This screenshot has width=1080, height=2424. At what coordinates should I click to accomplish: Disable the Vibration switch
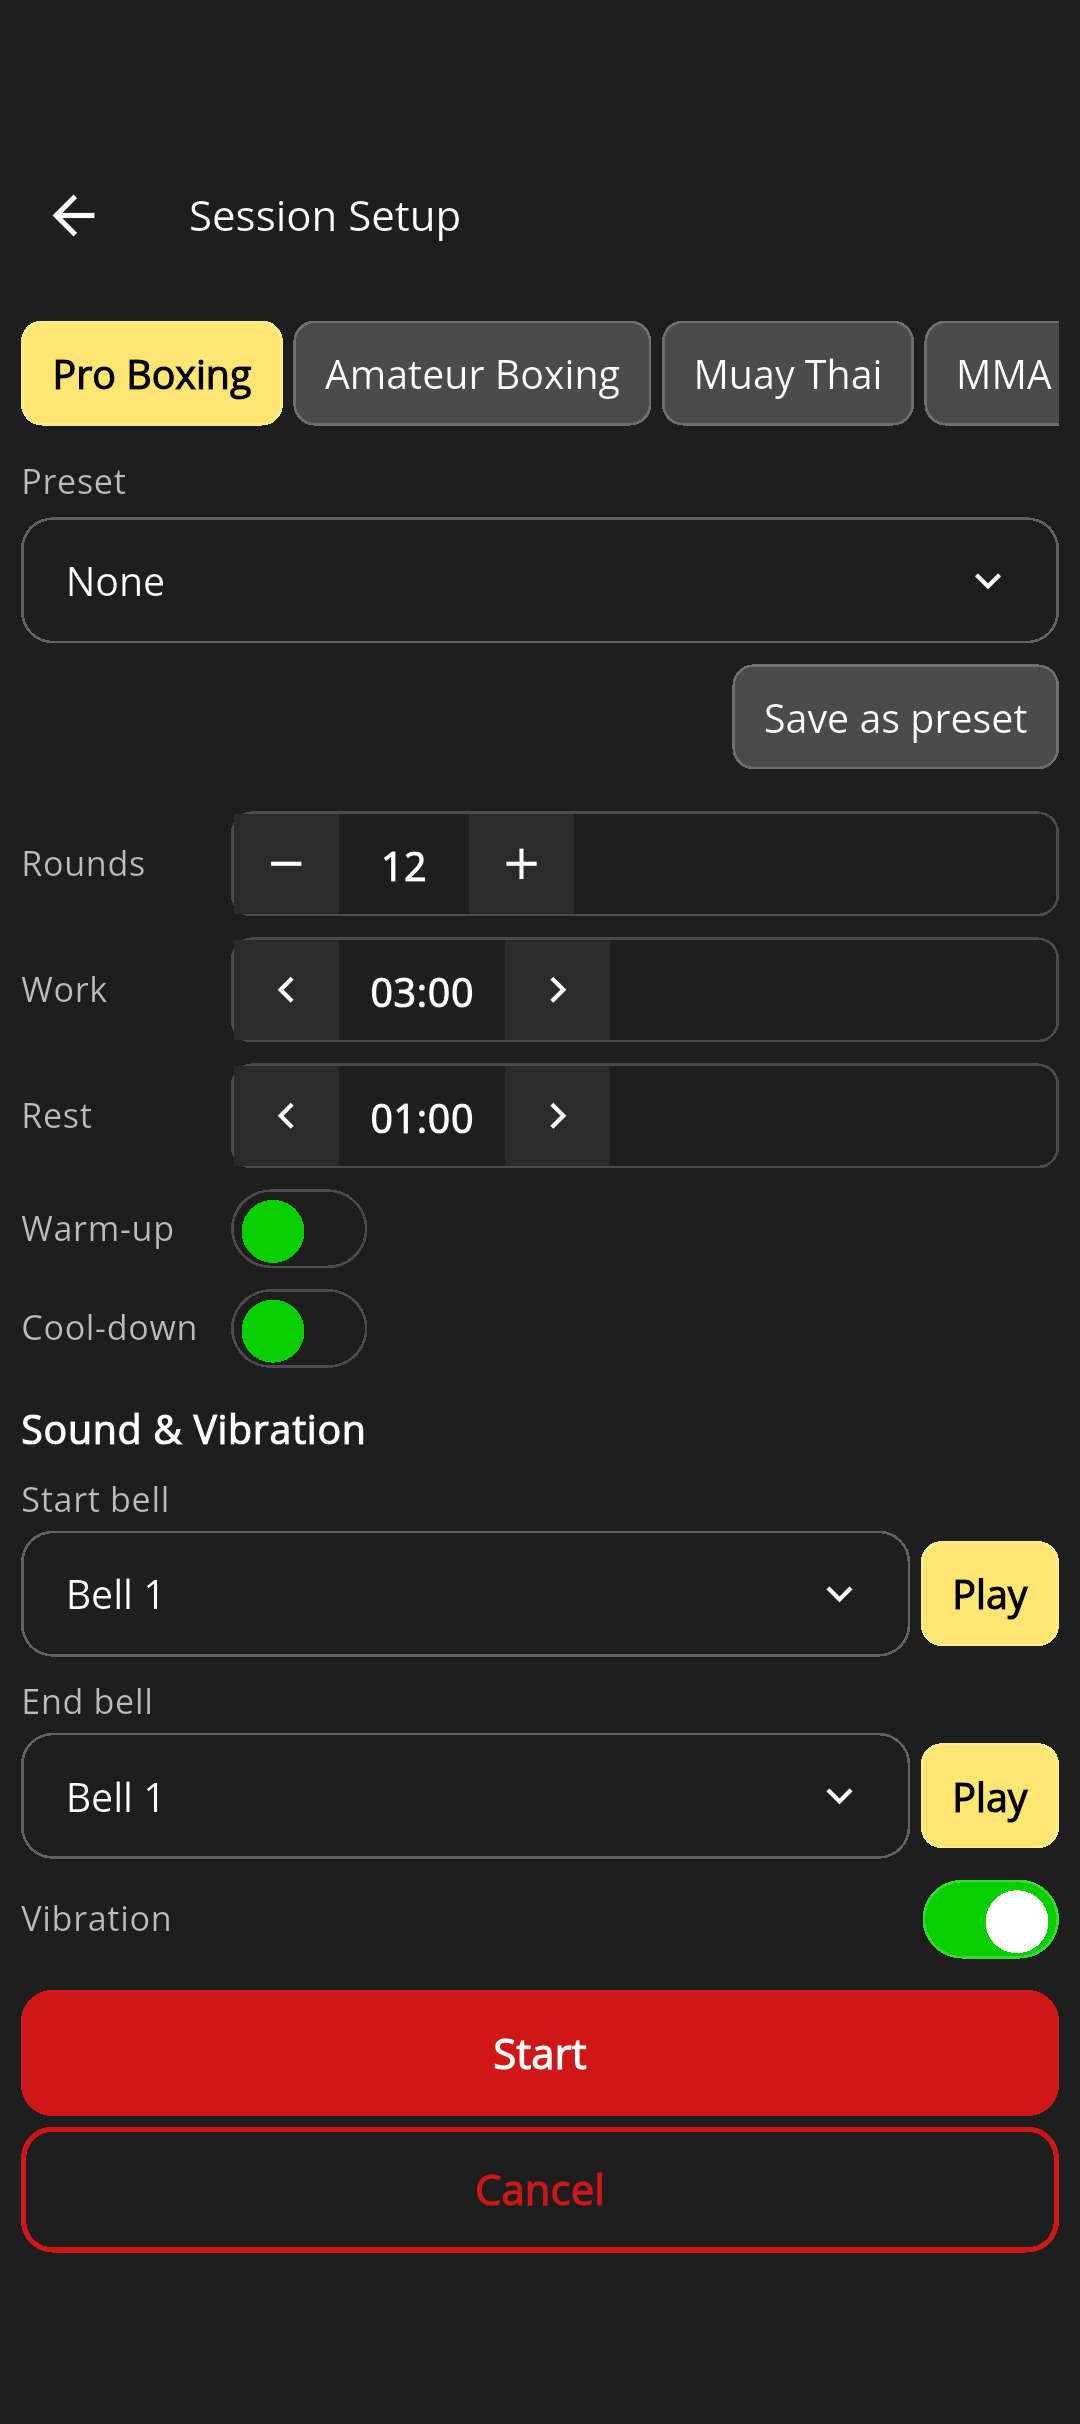[x=990, y=1920]
